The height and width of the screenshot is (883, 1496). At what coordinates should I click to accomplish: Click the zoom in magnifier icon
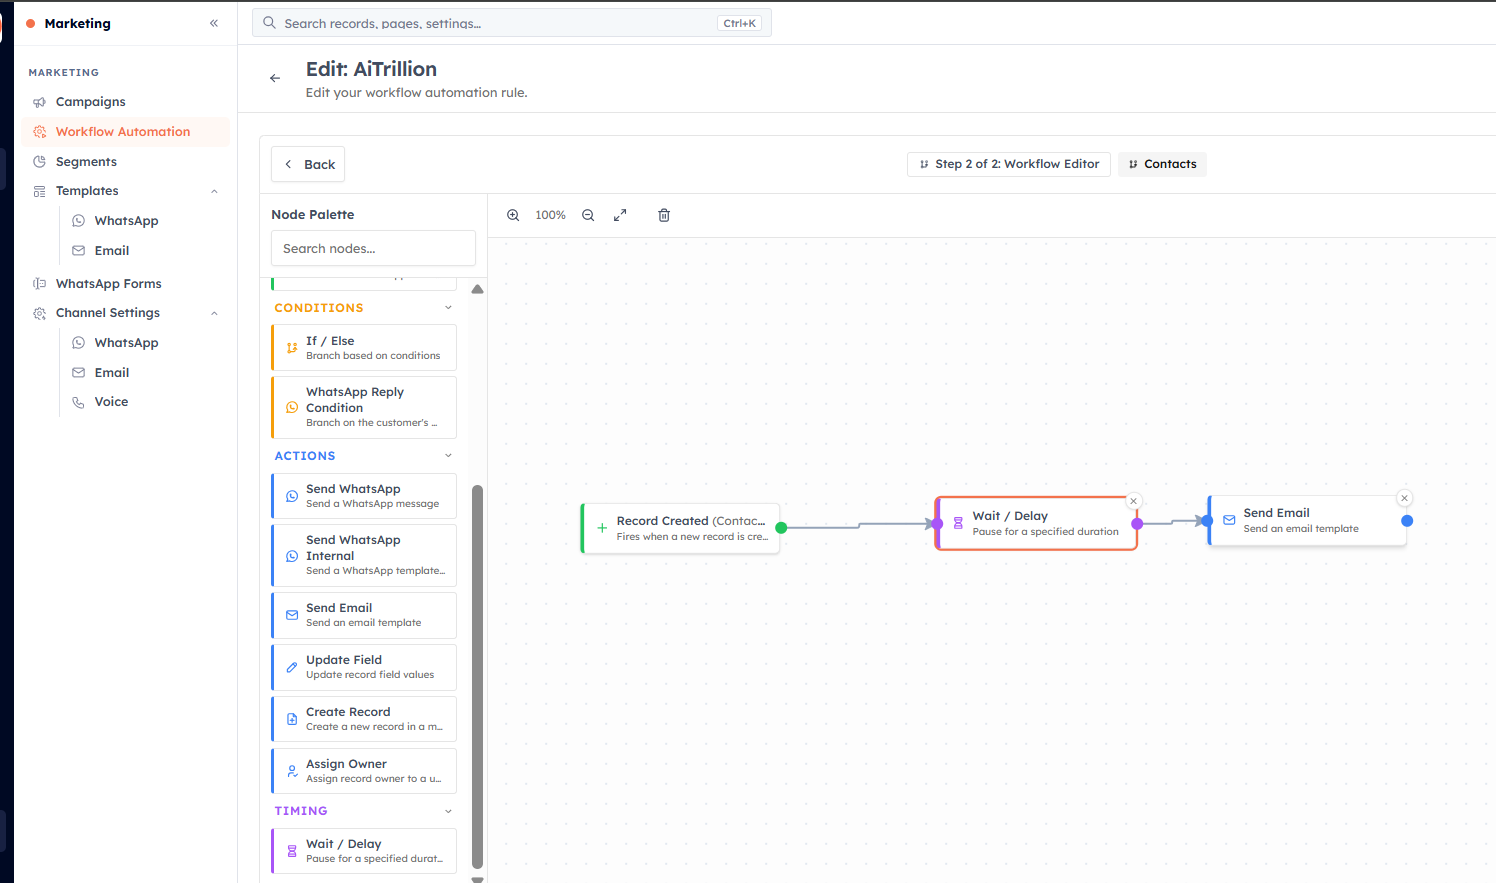(x=513, y=215)
